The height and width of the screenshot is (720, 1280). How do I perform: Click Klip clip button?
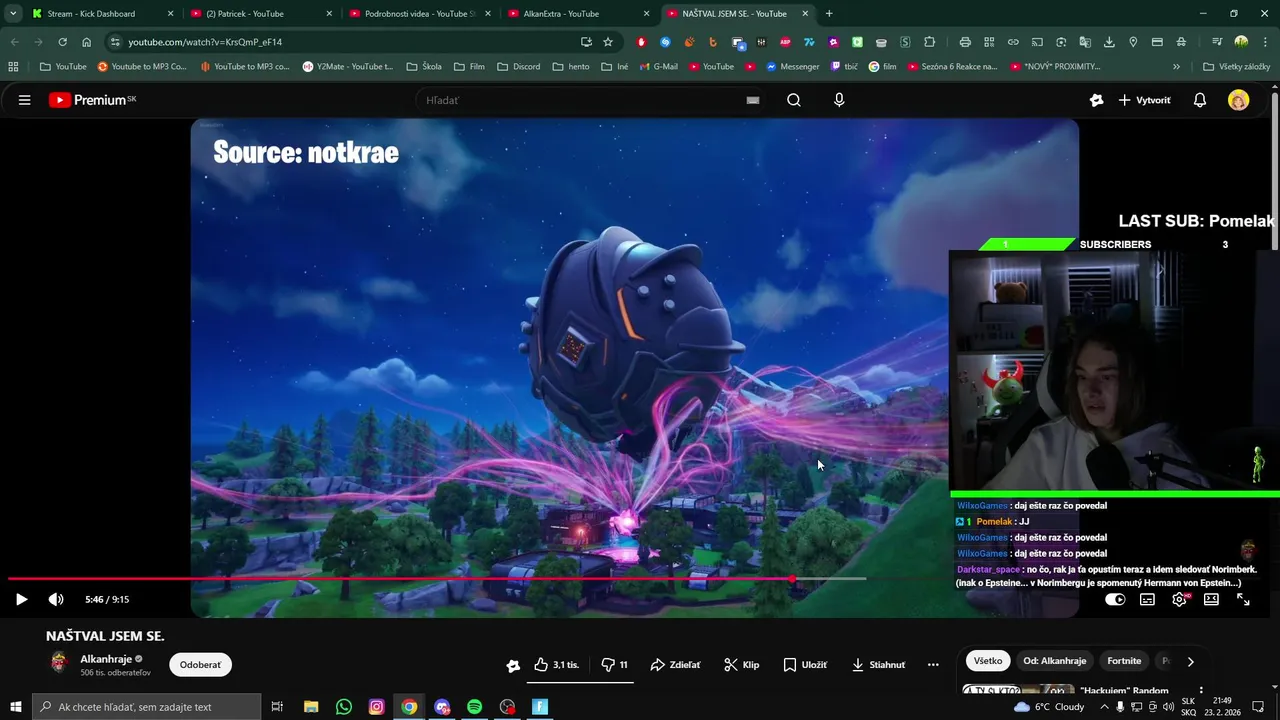click(741, 665)
